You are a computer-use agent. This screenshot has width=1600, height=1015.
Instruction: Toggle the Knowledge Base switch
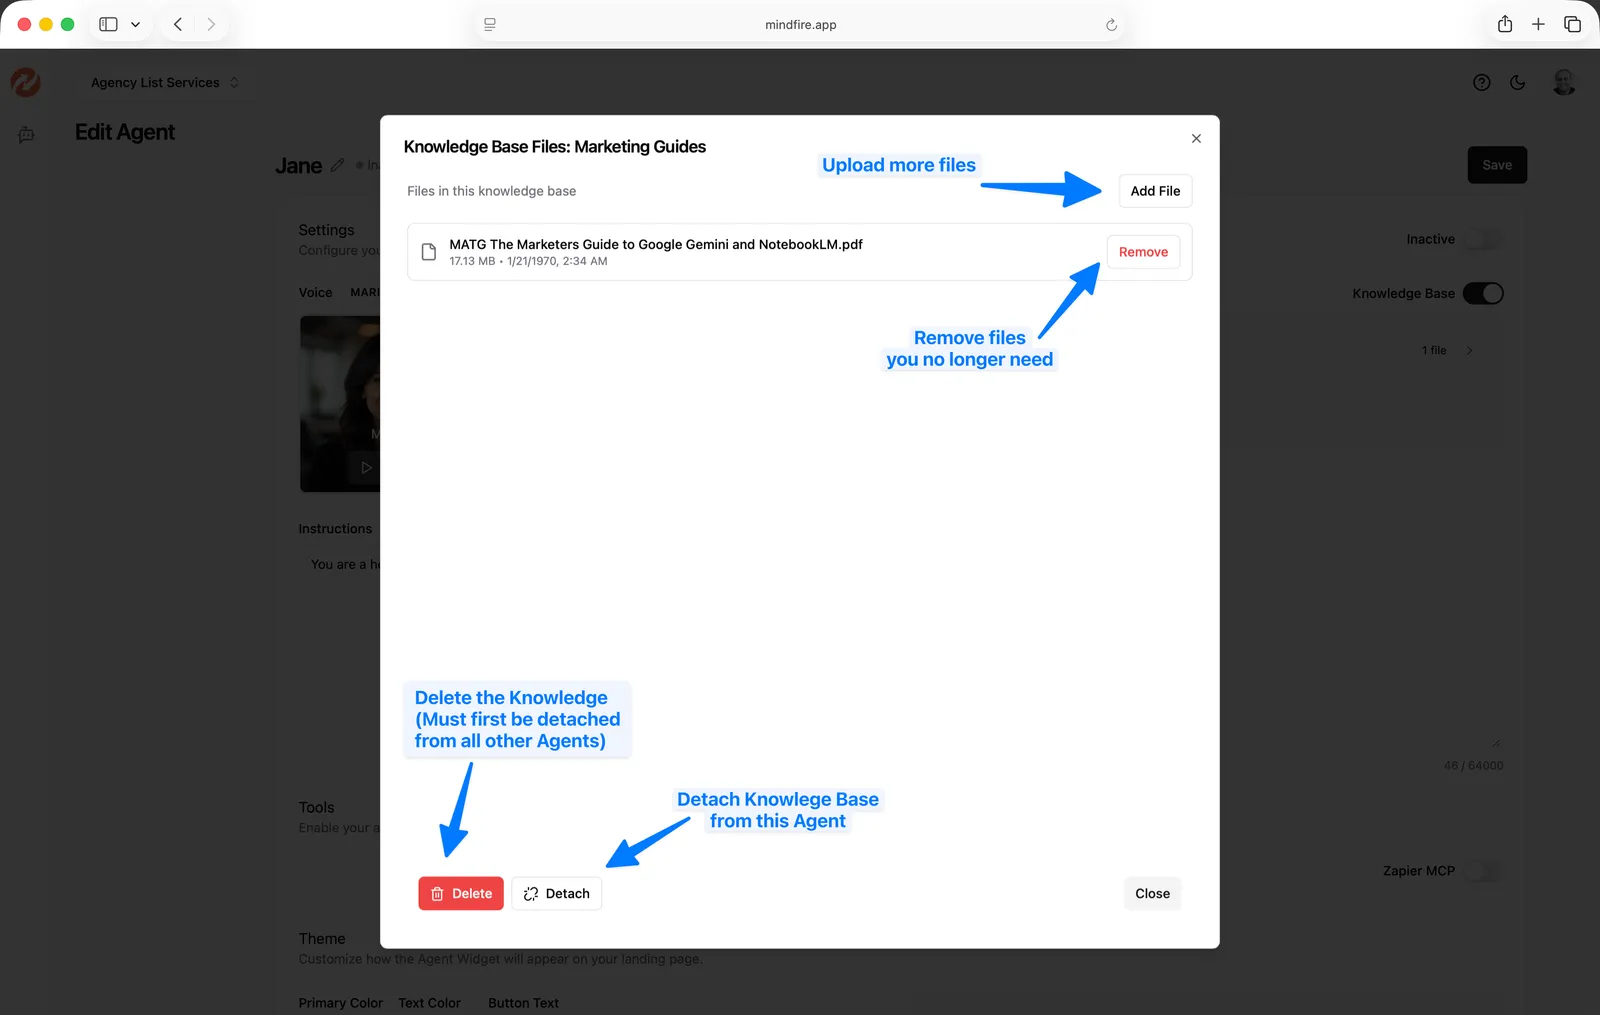[x=1482, y=293]
